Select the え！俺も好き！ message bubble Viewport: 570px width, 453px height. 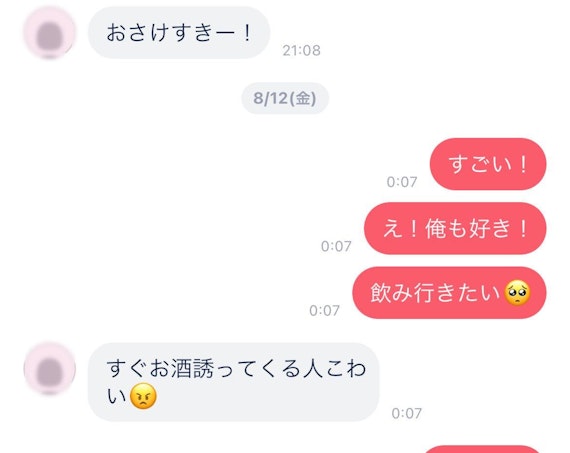pos(455,228)
